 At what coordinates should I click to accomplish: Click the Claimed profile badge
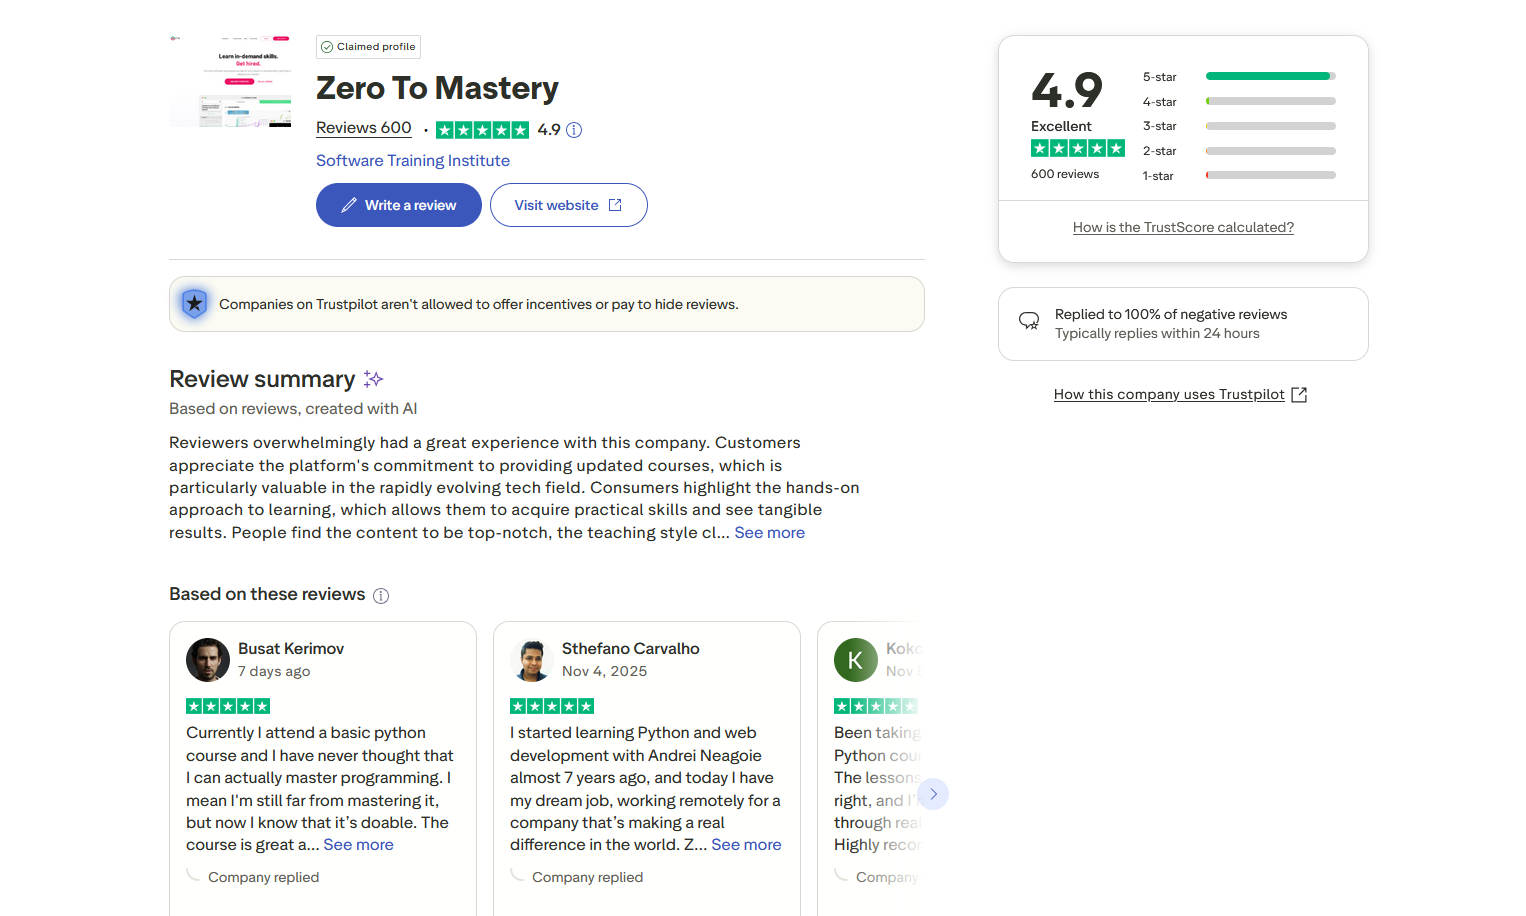point(368,47)
